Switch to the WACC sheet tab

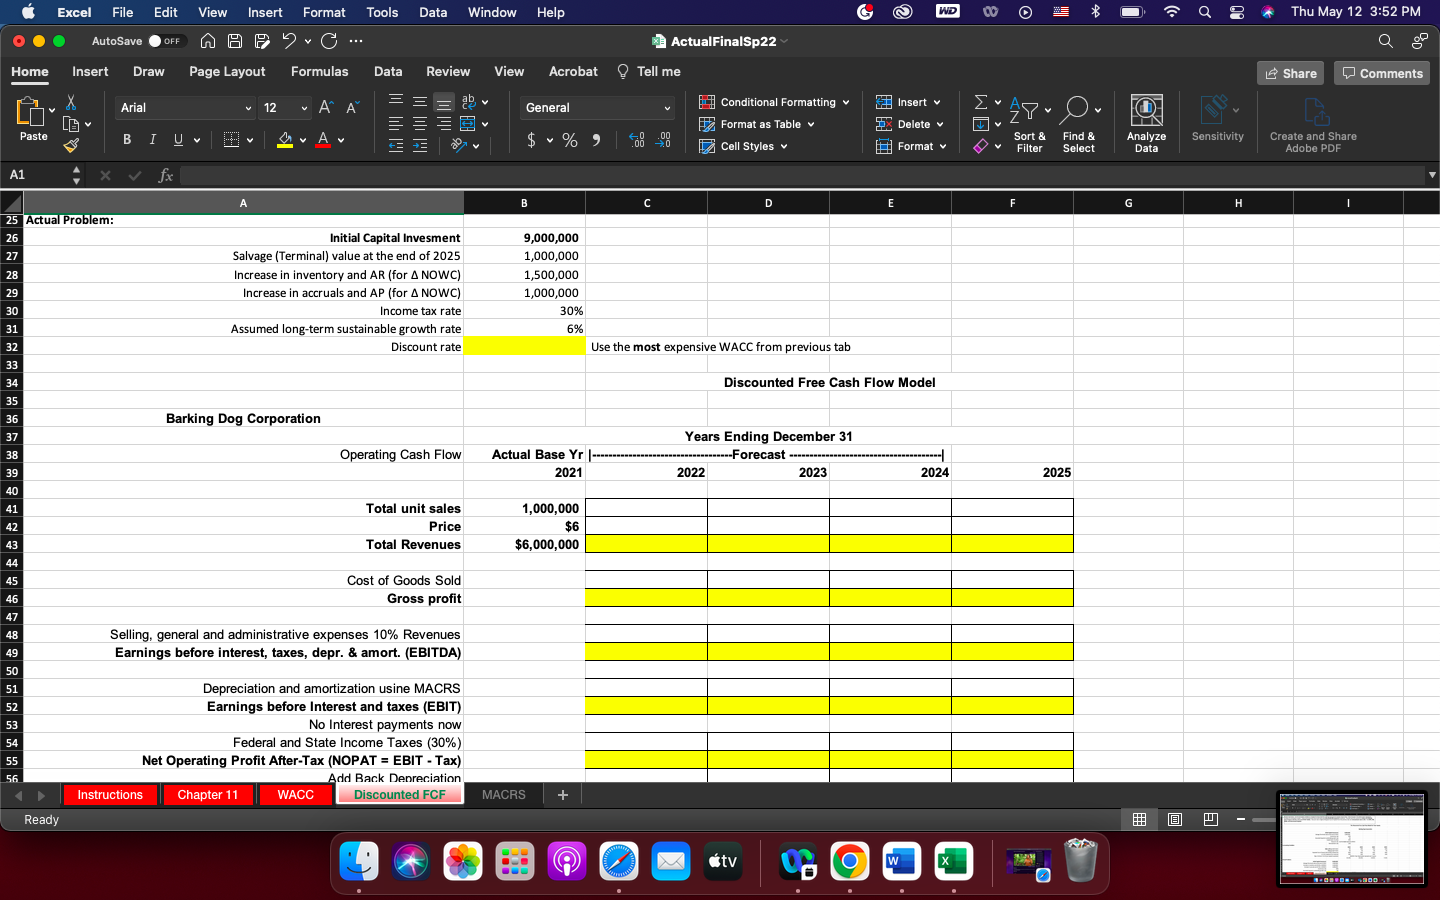pos(295,795)
